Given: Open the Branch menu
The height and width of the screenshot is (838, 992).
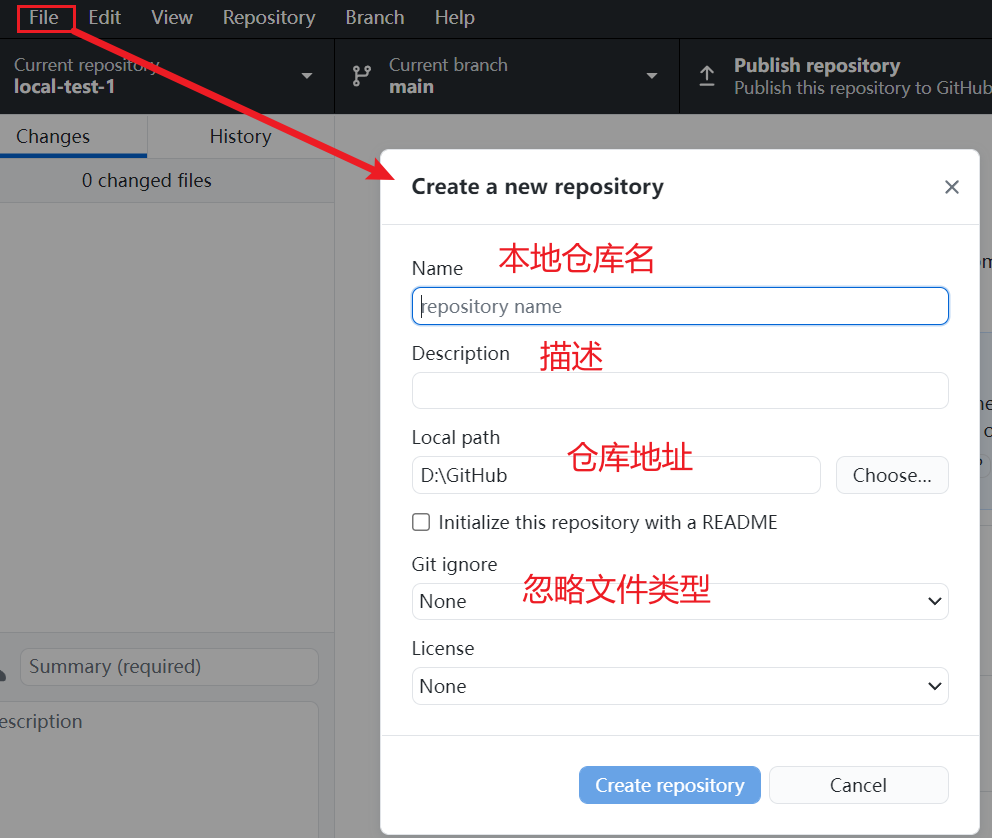Looking at the screenshot, I should click(x=375, y=18).
